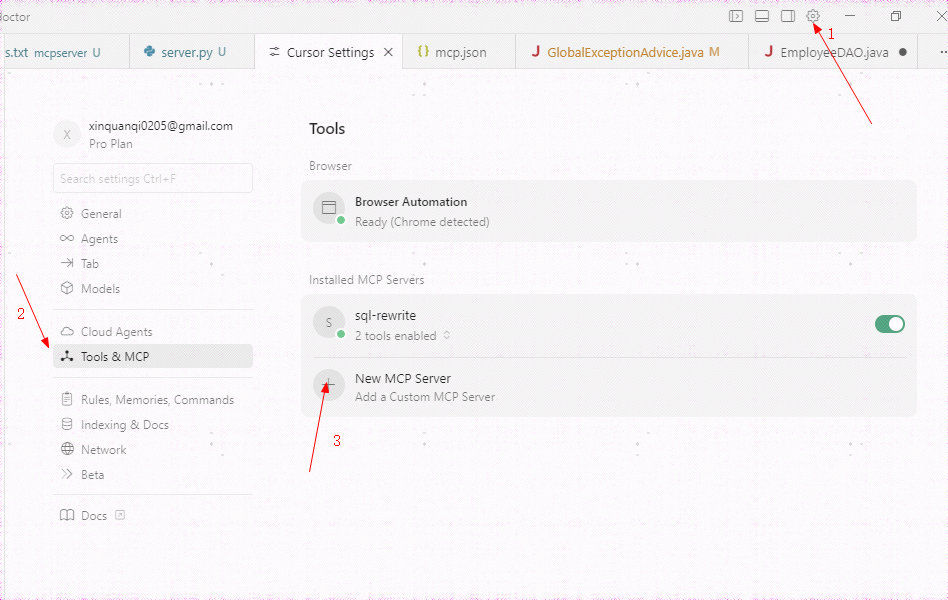Image resolution: width=948 pixels, height=600 pixels.
Task: Click the Python icon on the server.py tab
Action: tap(149, 51)
